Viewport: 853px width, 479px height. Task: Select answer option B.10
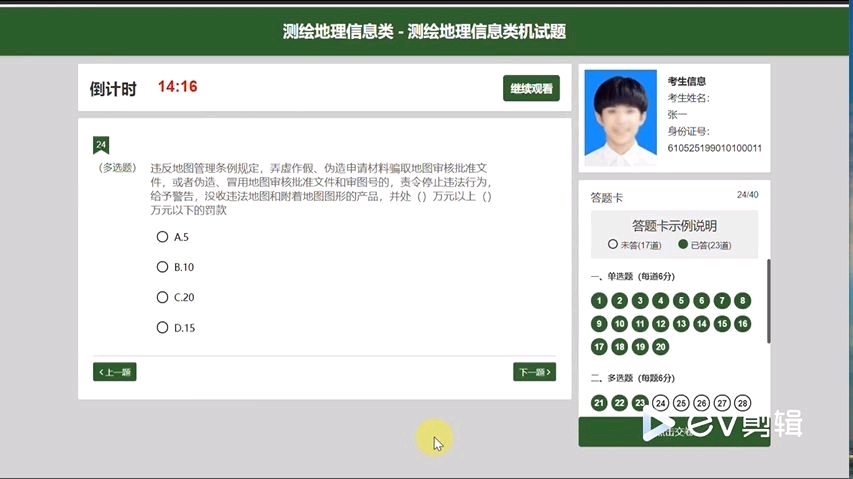162,267
